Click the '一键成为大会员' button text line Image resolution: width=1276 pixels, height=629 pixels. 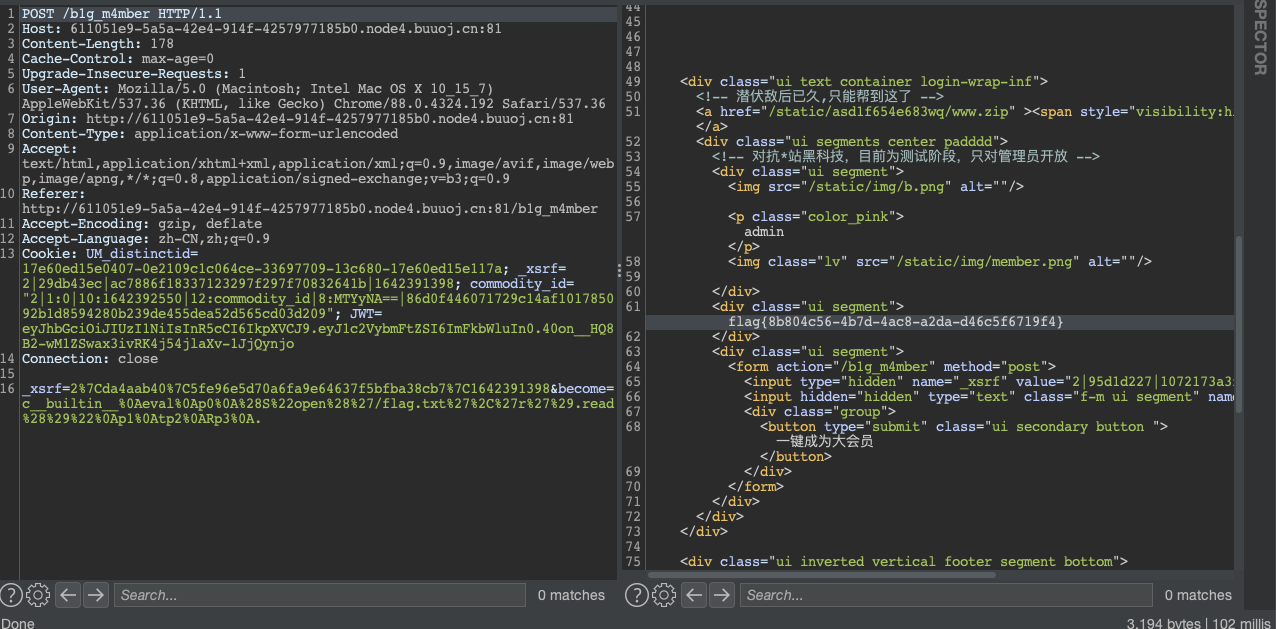pos(824,442)
